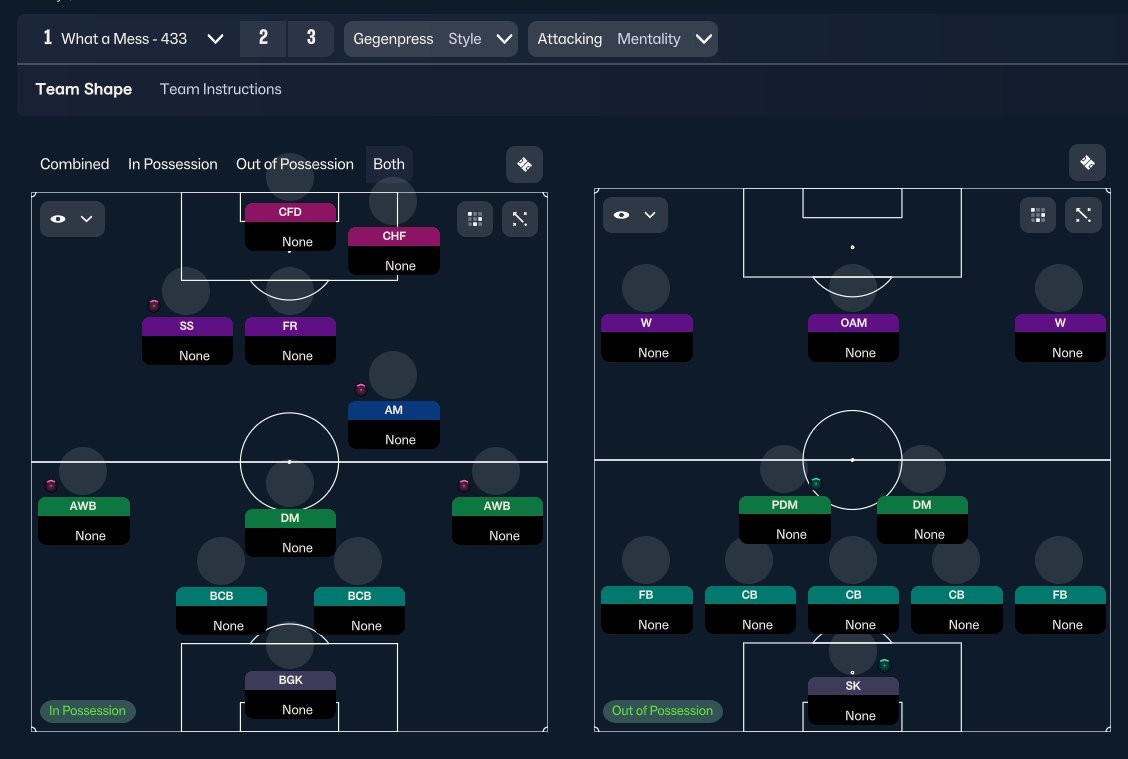Open the Attacking Mentality dropdown
Image resolution: width=1128 pixels, height=759 pixels.
point(623,39)
